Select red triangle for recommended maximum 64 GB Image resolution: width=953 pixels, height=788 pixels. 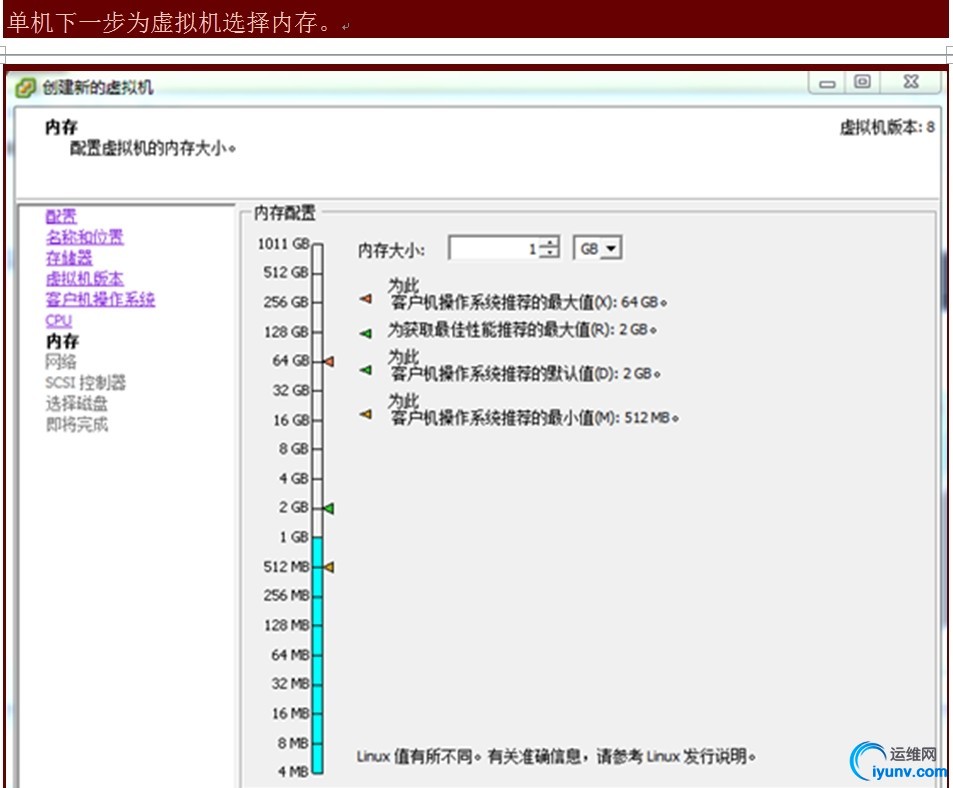[x=365, y=298]
